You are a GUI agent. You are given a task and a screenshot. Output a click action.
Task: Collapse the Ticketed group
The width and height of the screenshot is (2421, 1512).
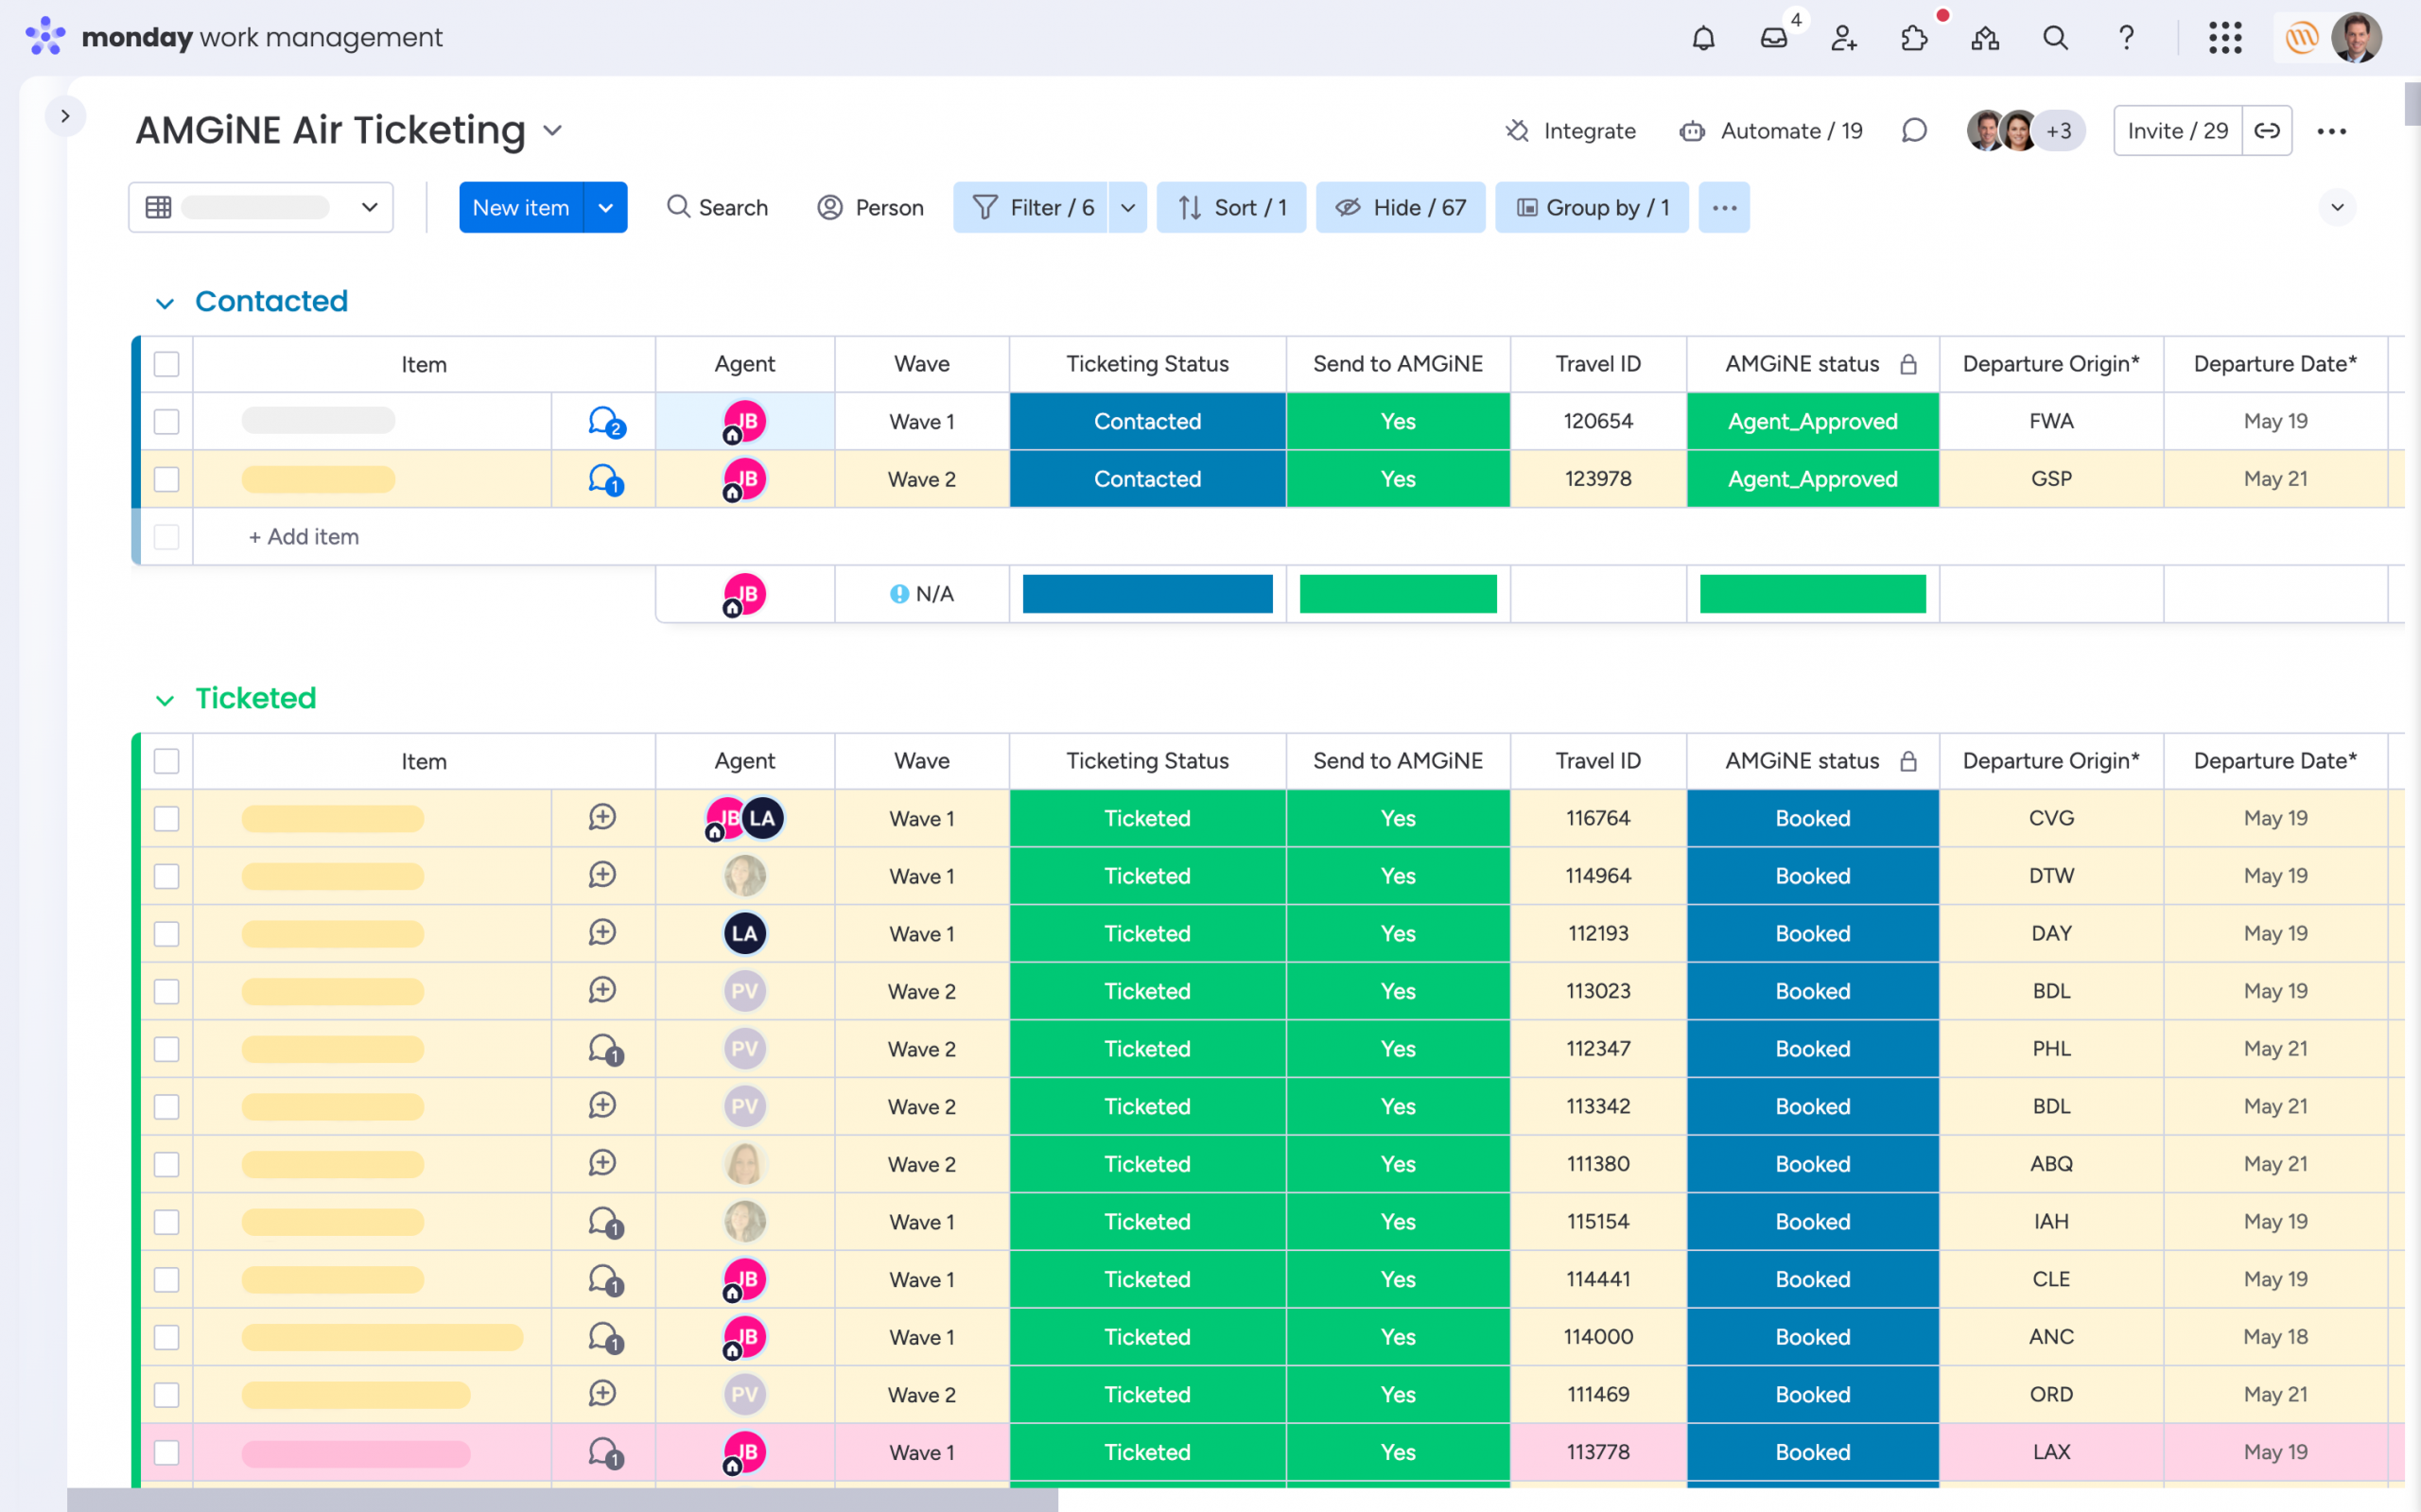(165, 700)
